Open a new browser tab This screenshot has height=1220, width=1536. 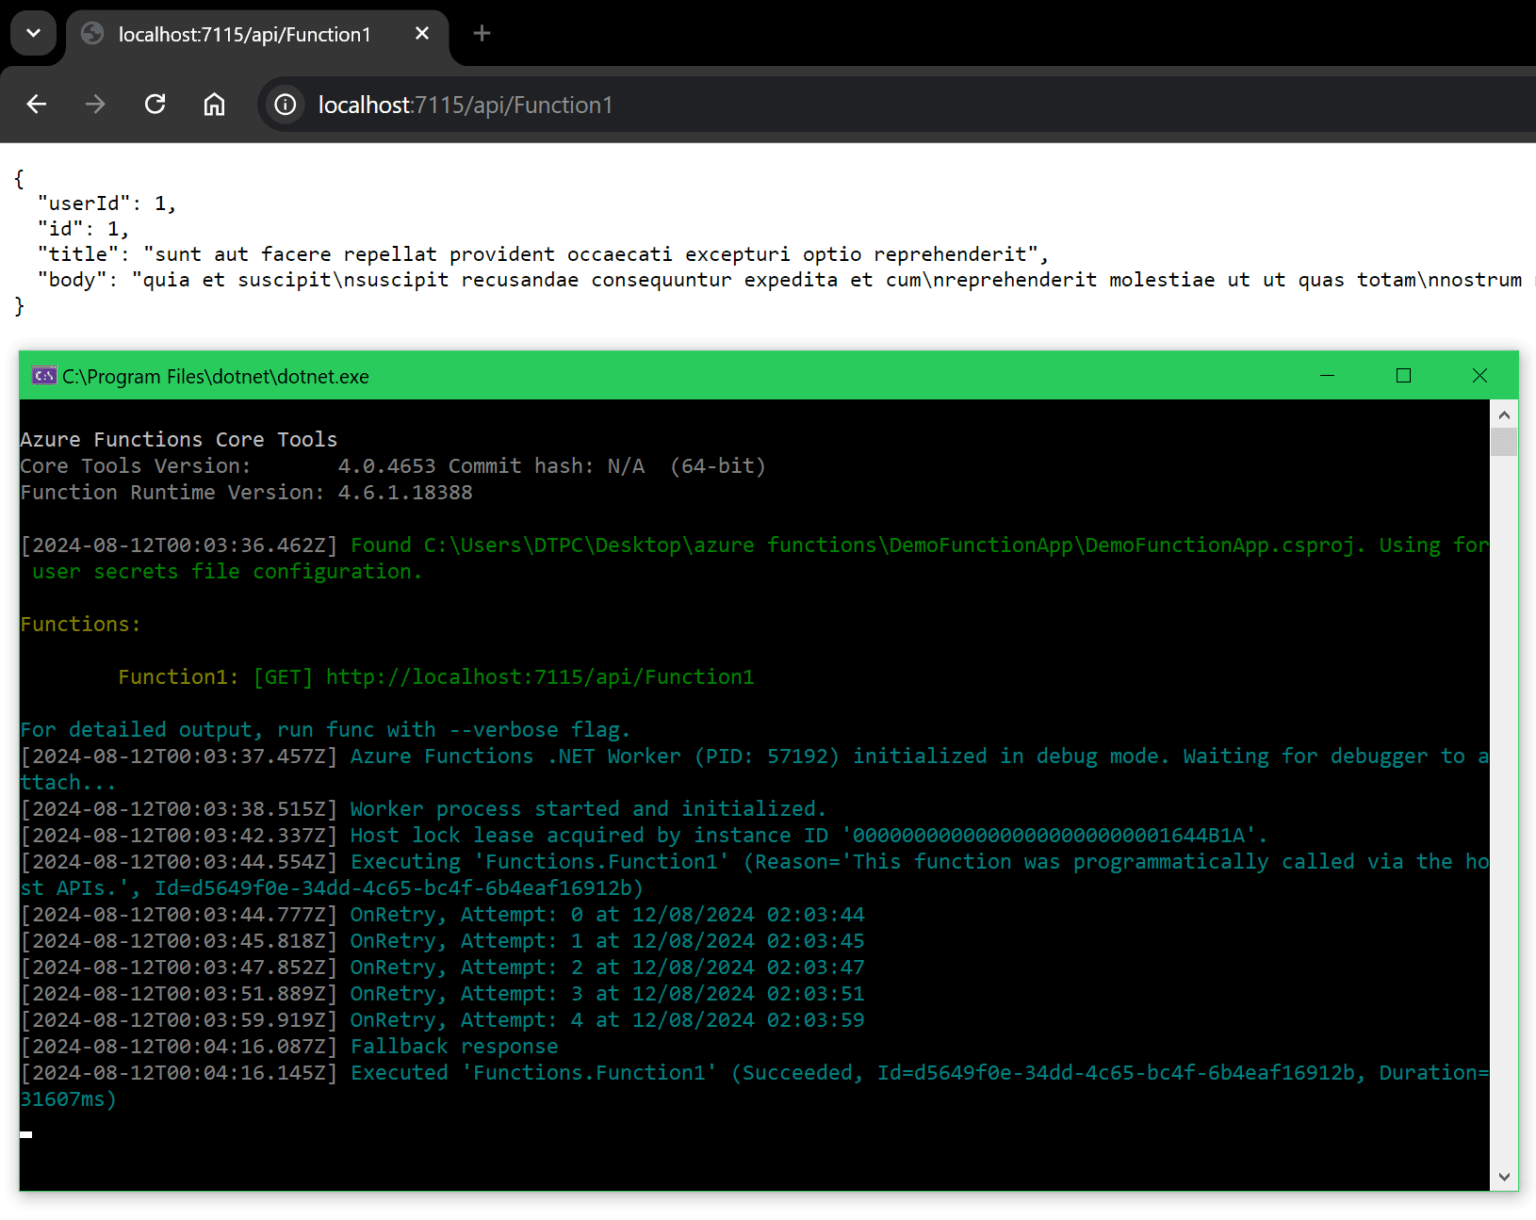(x=482, y=33)
